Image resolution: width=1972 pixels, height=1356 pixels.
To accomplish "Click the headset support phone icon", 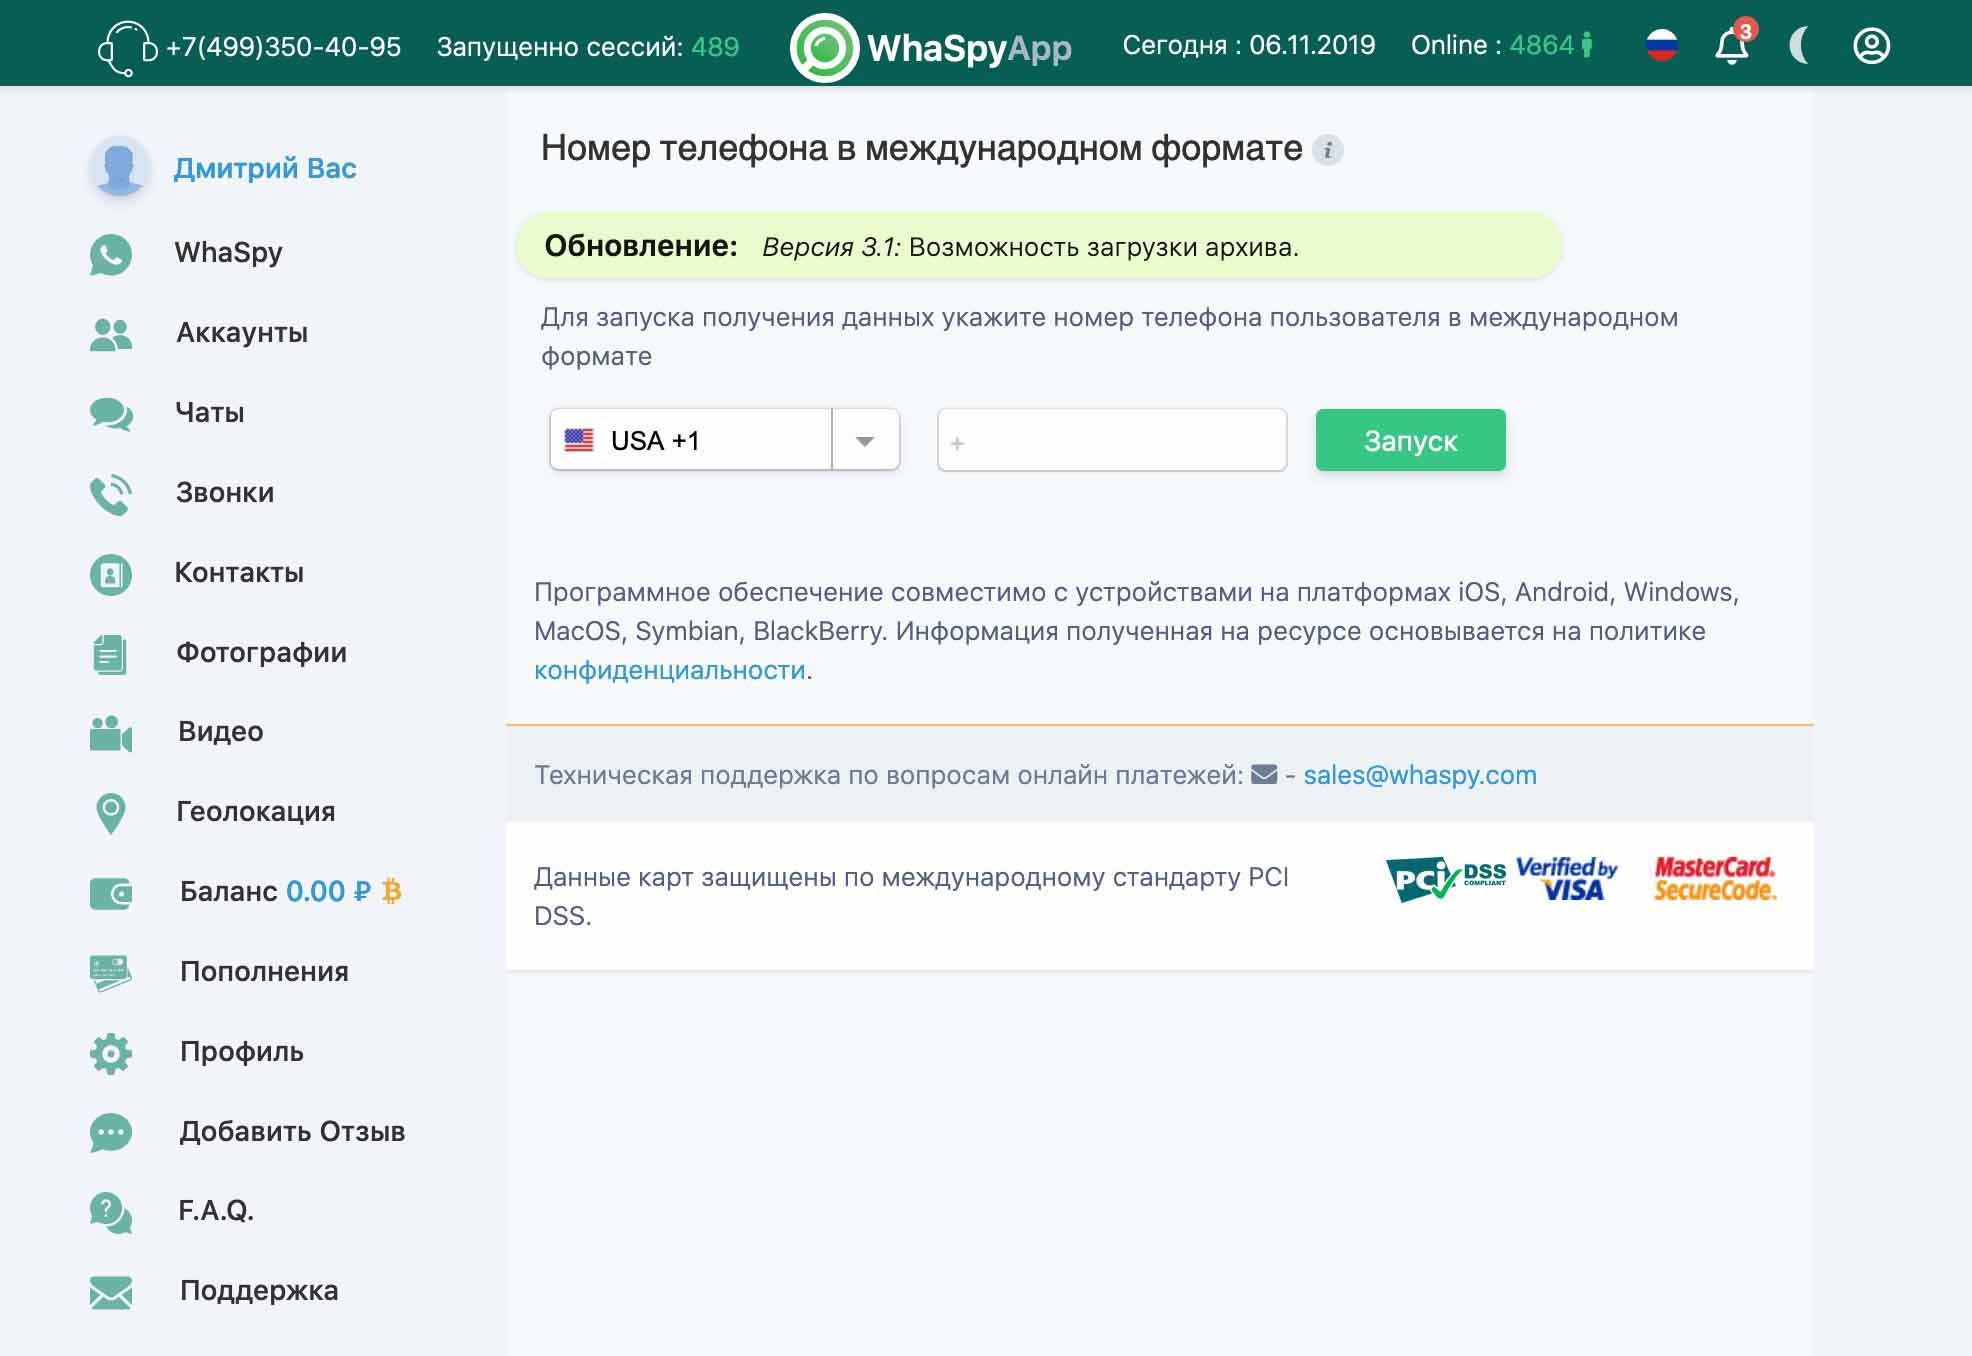I will [127, 48].
